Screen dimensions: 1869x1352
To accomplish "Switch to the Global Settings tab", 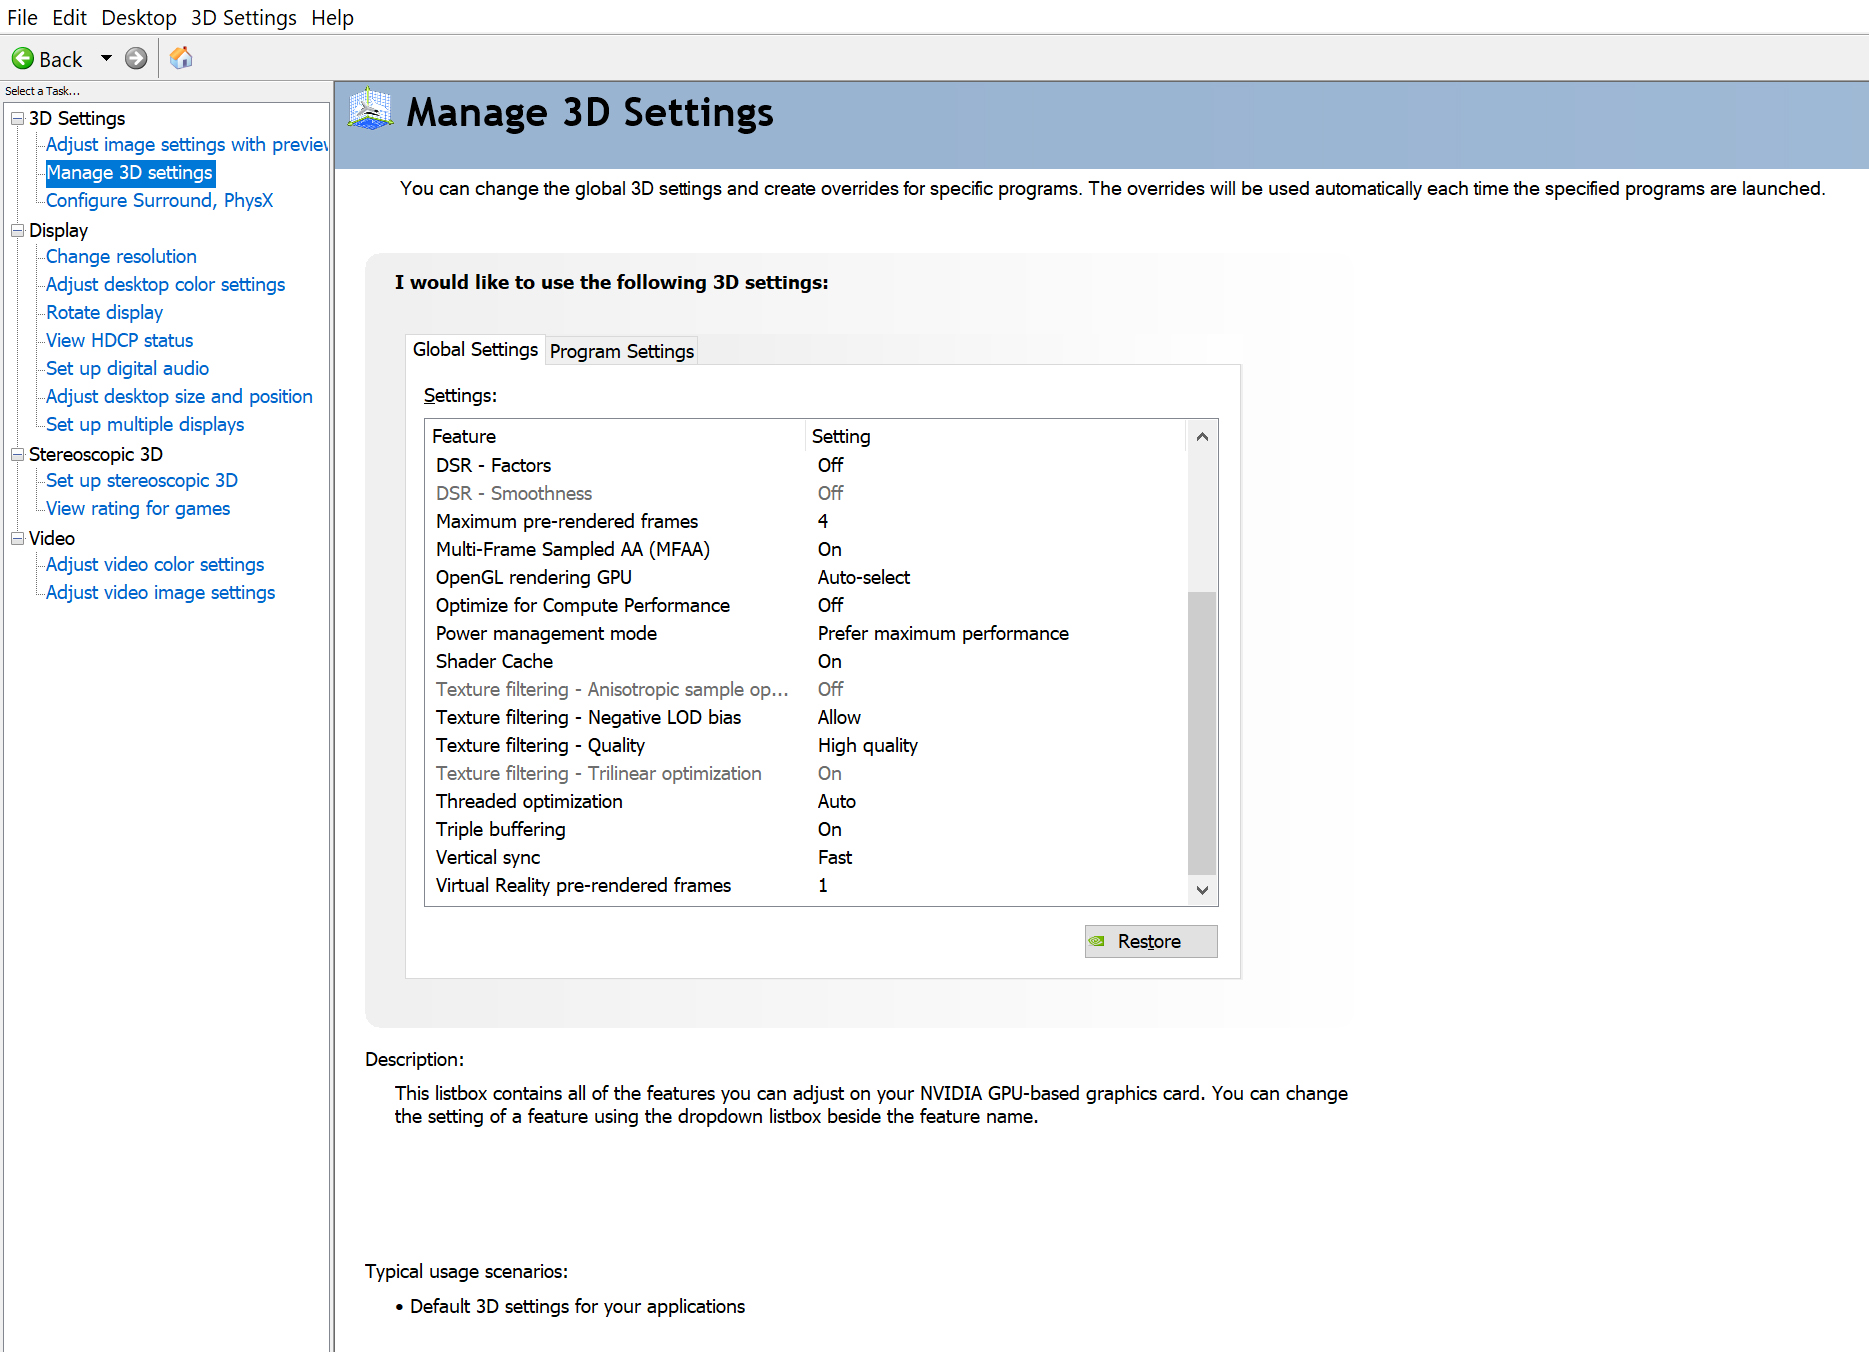I will [x=475, y=349].
